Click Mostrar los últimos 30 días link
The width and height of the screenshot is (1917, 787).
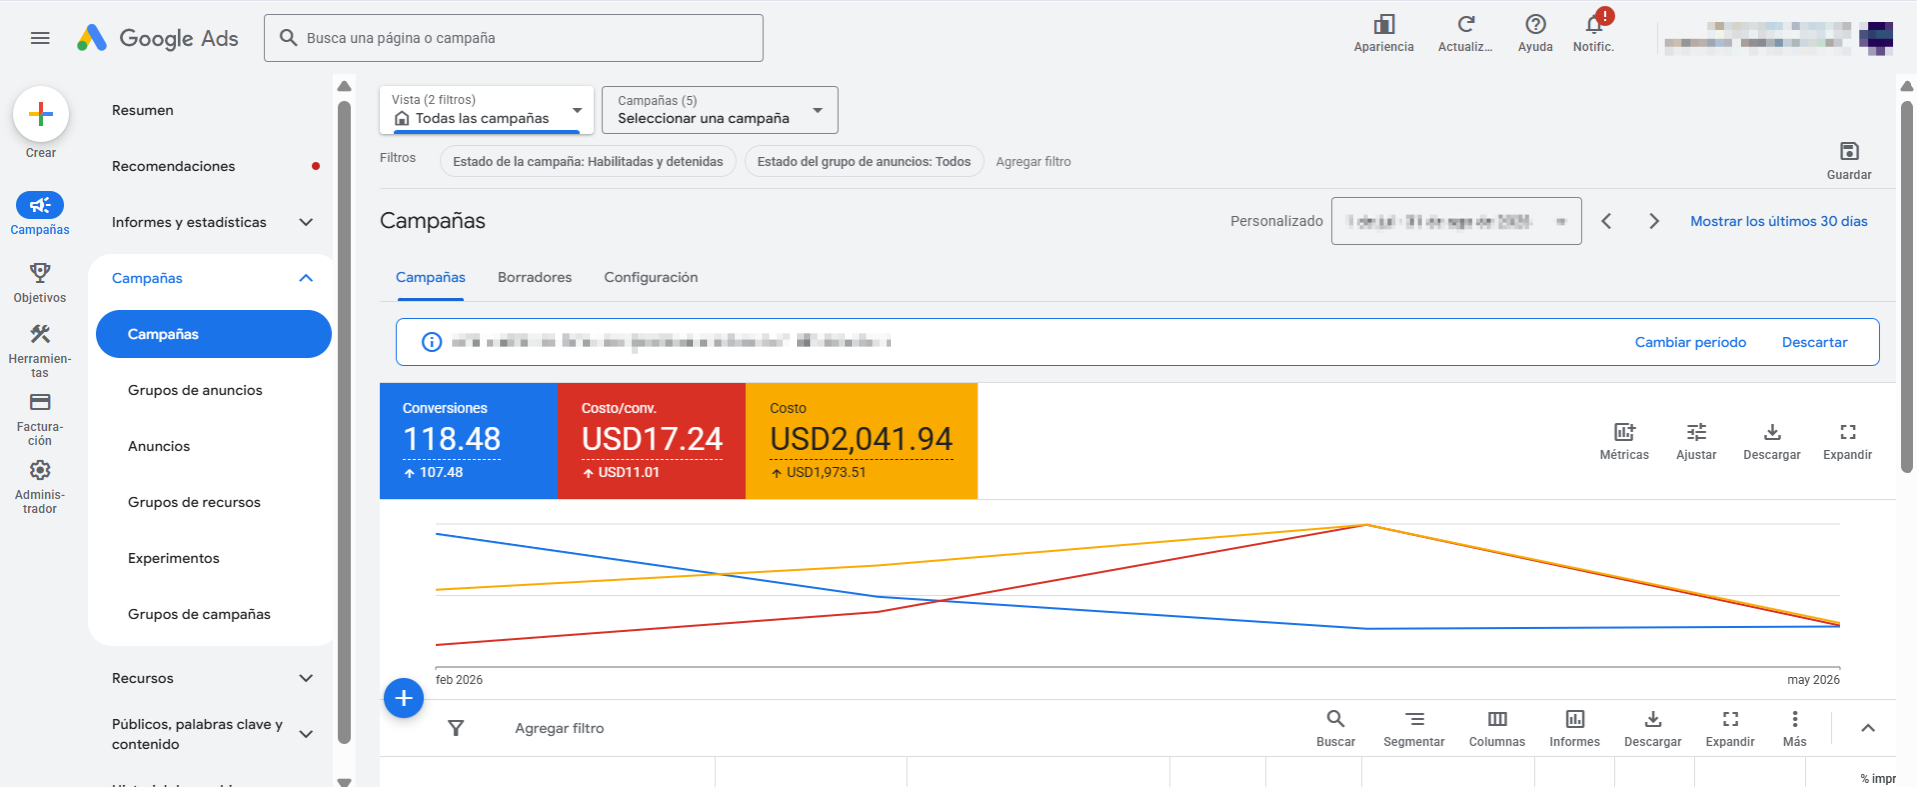click(1779, 221)
